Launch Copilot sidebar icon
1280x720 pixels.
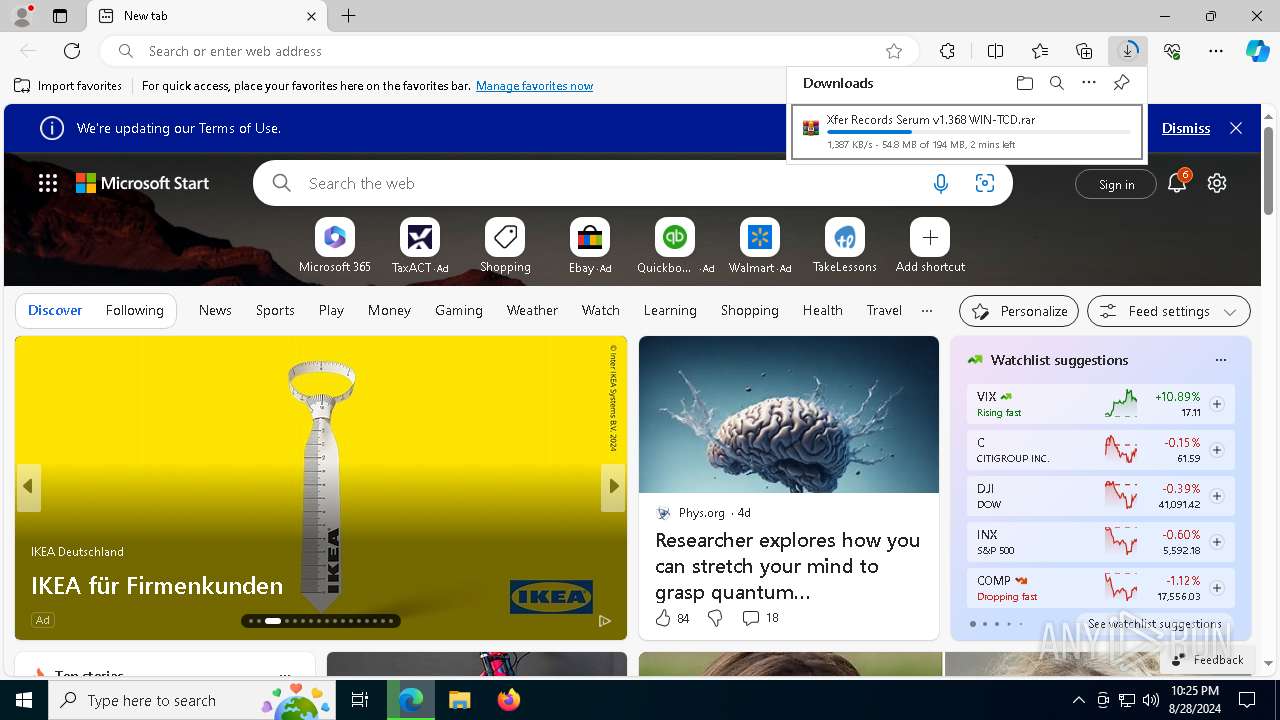click(1257, 51)
